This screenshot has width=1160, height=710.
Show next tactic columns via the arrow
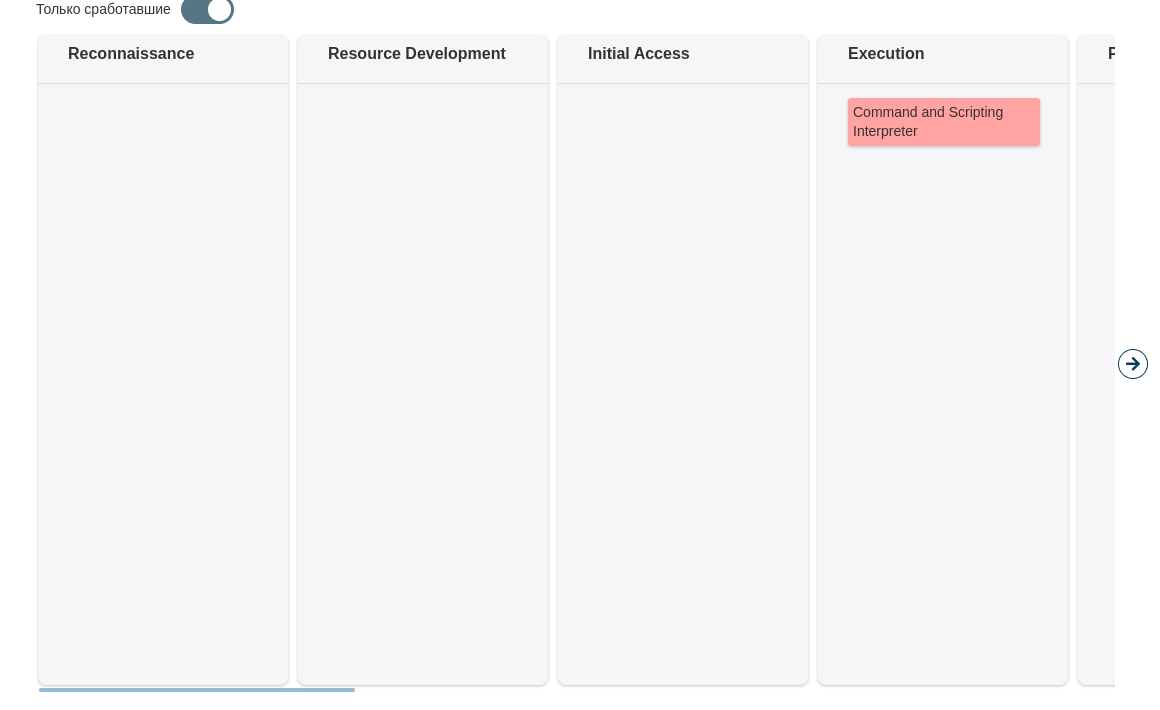(1133, 364)
